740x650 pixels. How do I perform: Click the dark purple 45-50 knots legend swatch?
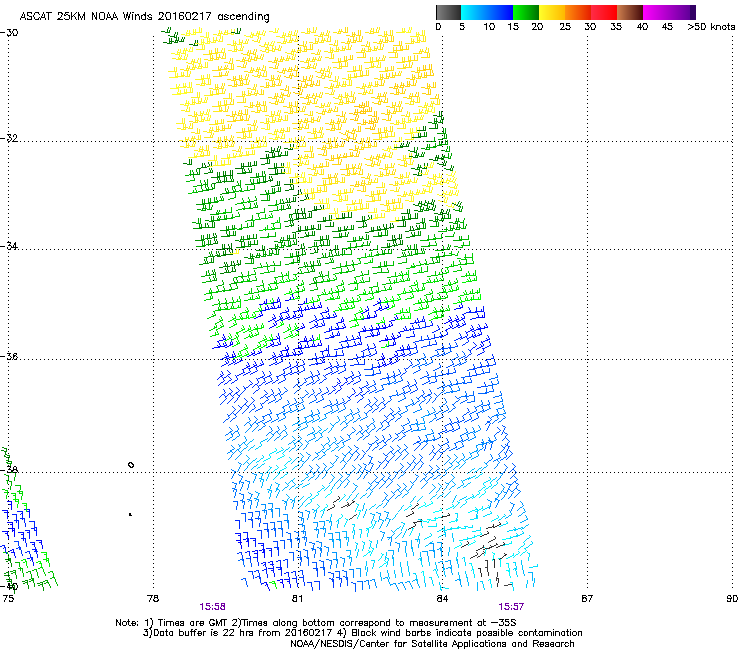pyautogui.click(x=682, y=12)
